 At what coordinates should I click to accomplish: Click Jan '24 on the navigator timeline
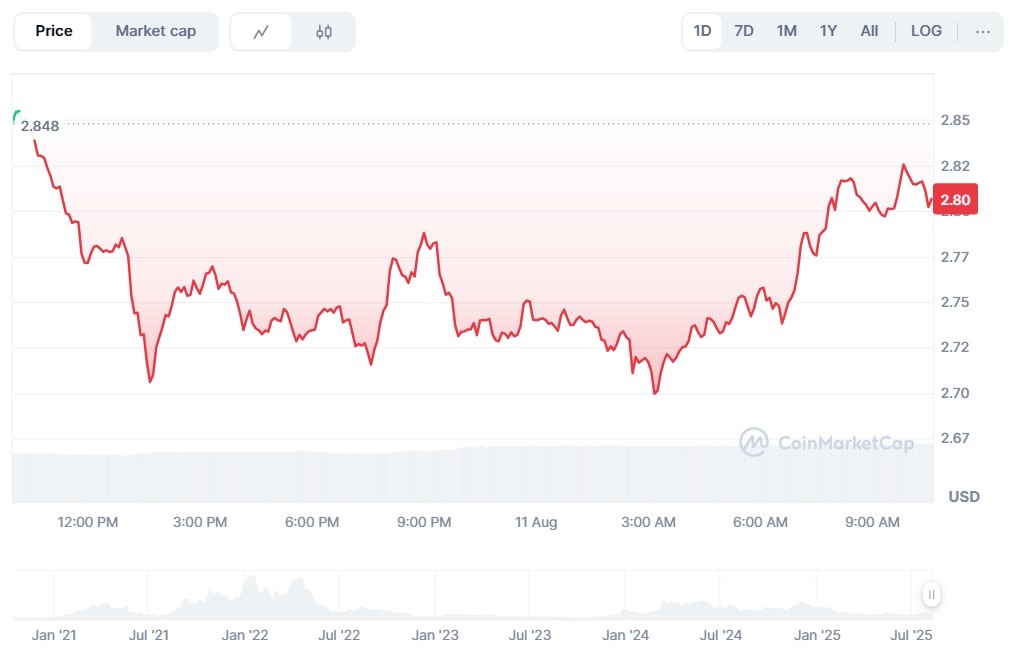click(x=626, y=635)
